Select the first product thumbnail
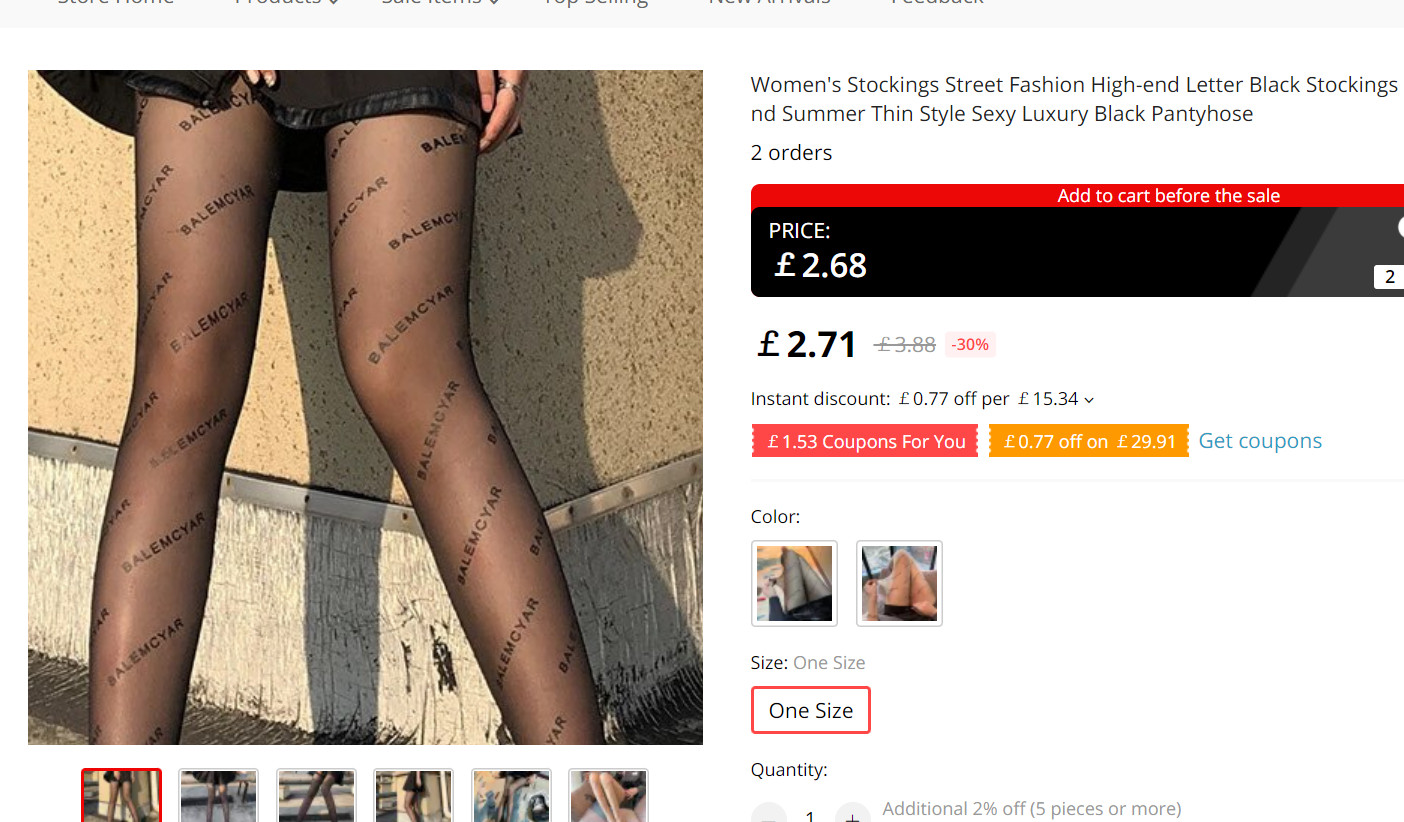 coord(121,796)
